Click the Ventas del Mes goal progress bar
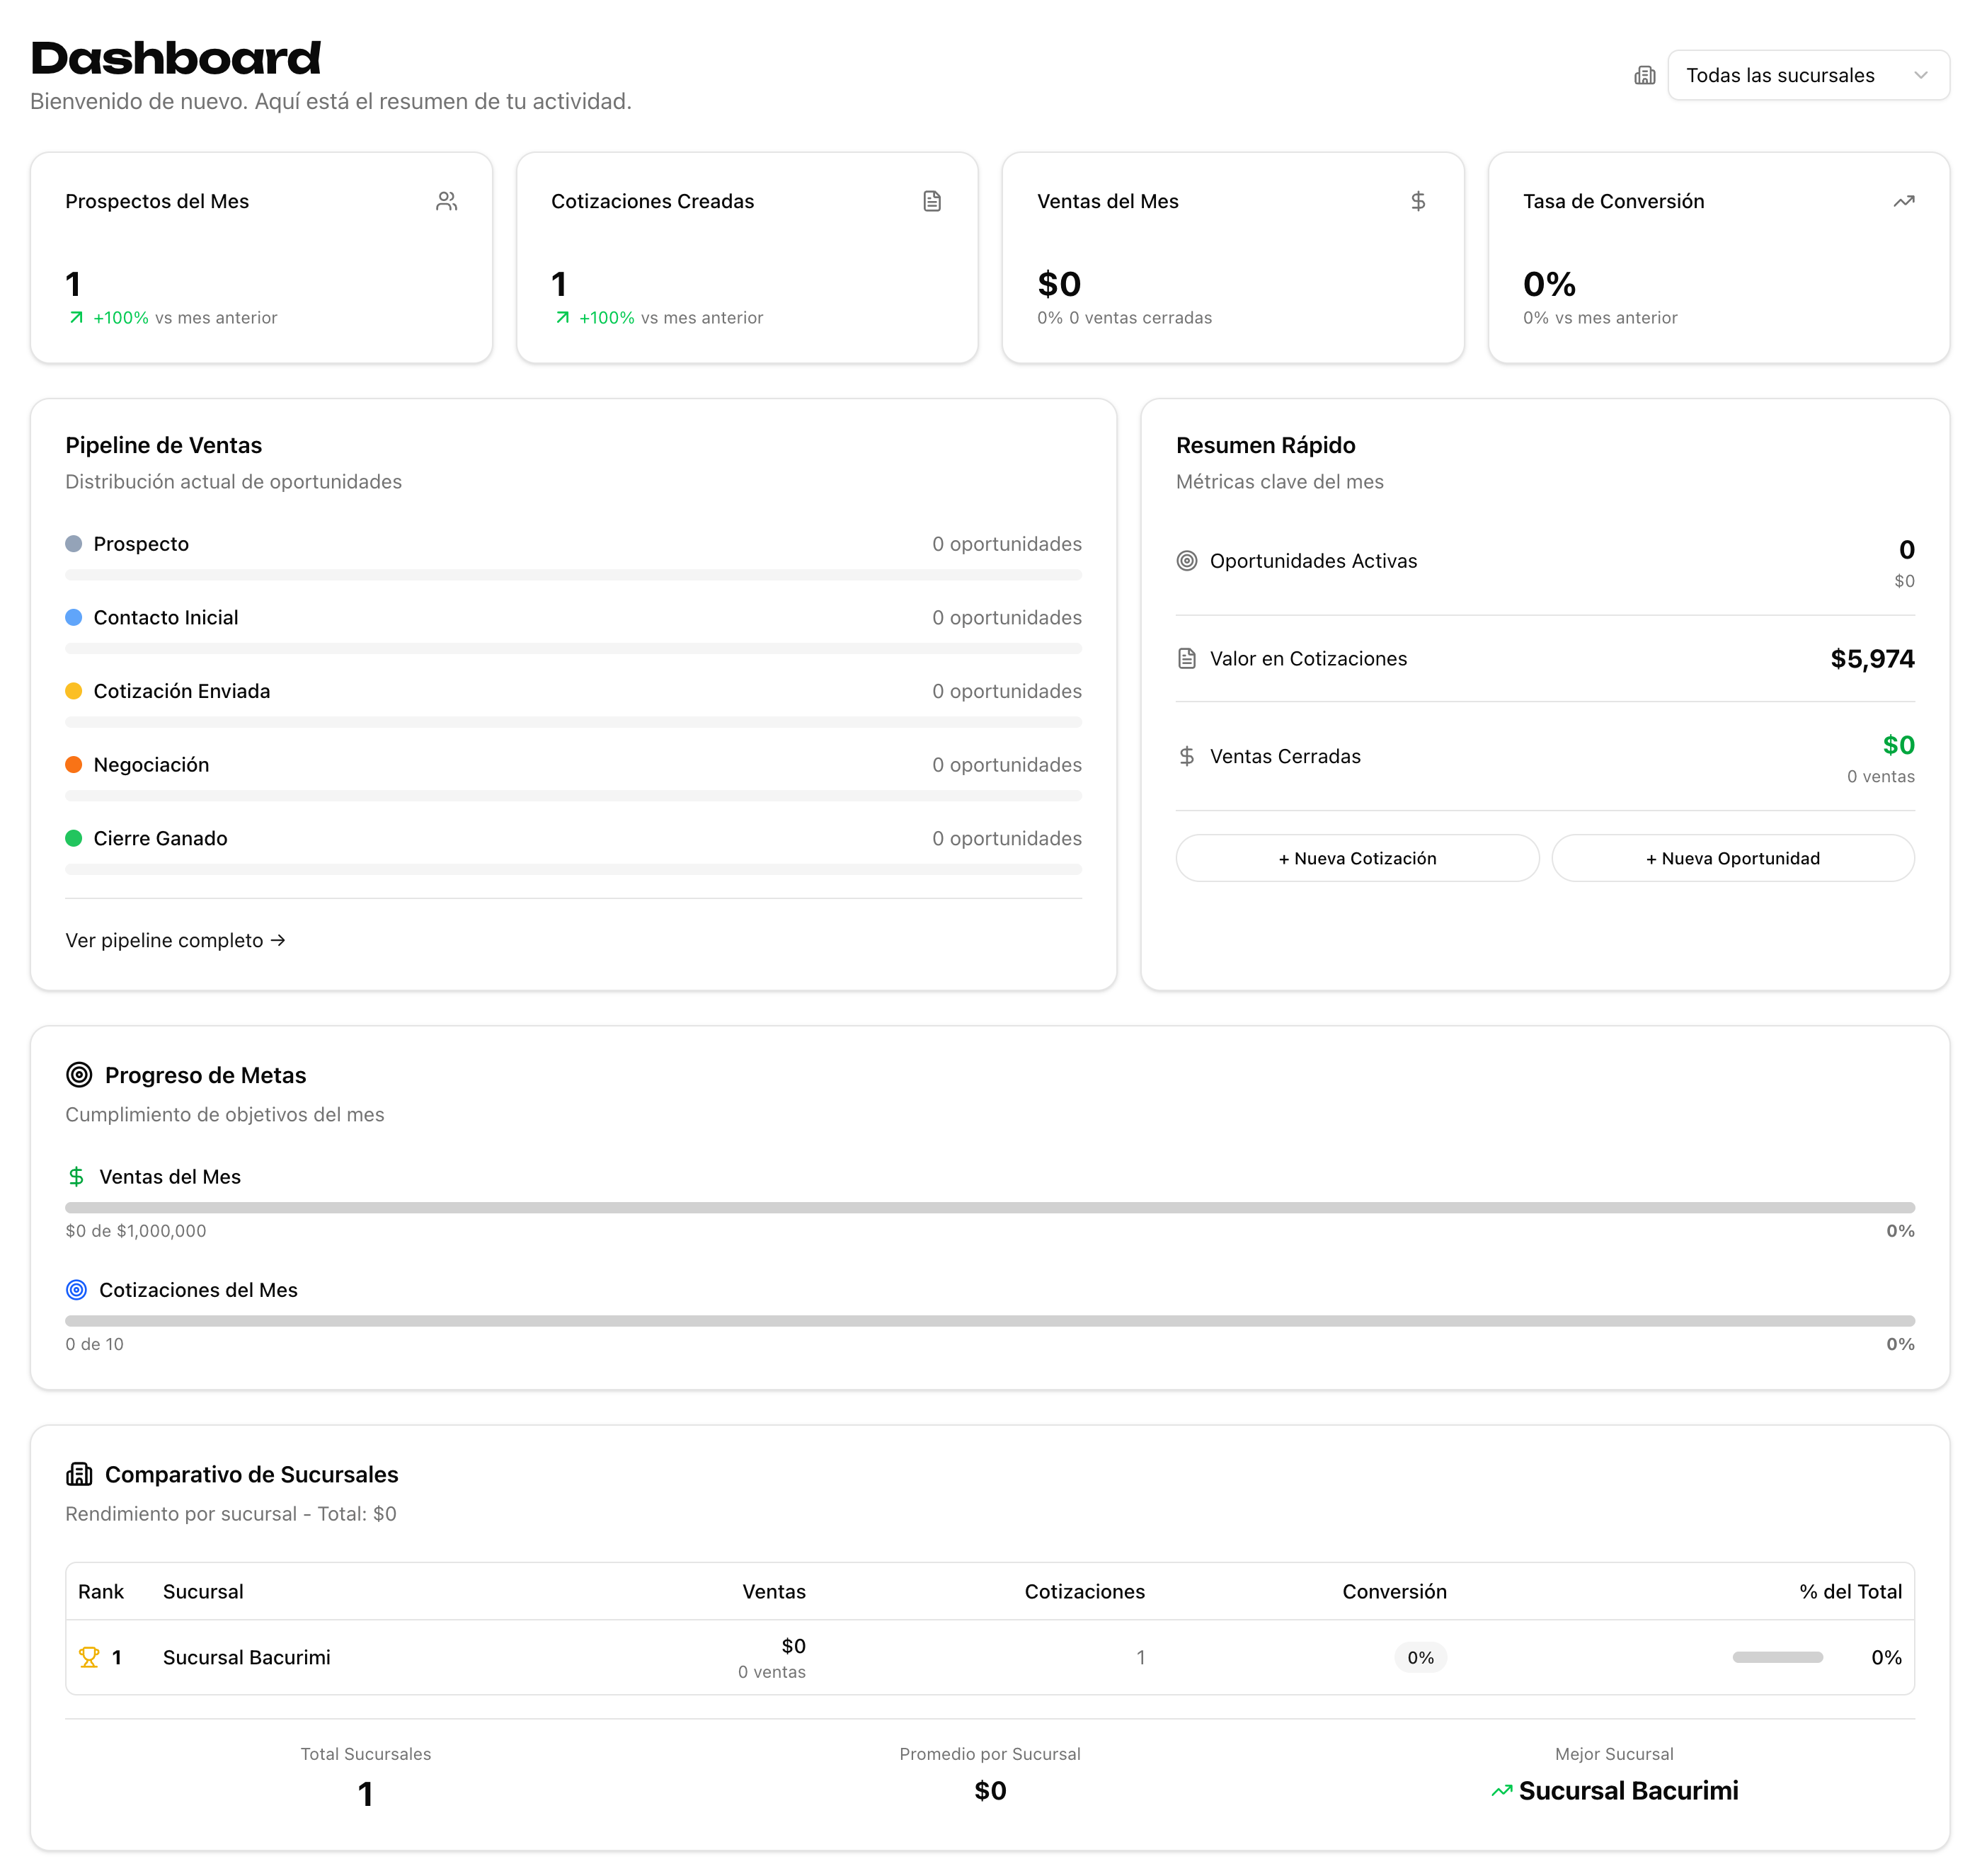Screen dimensions: 1982x1876 [989, 1207]
